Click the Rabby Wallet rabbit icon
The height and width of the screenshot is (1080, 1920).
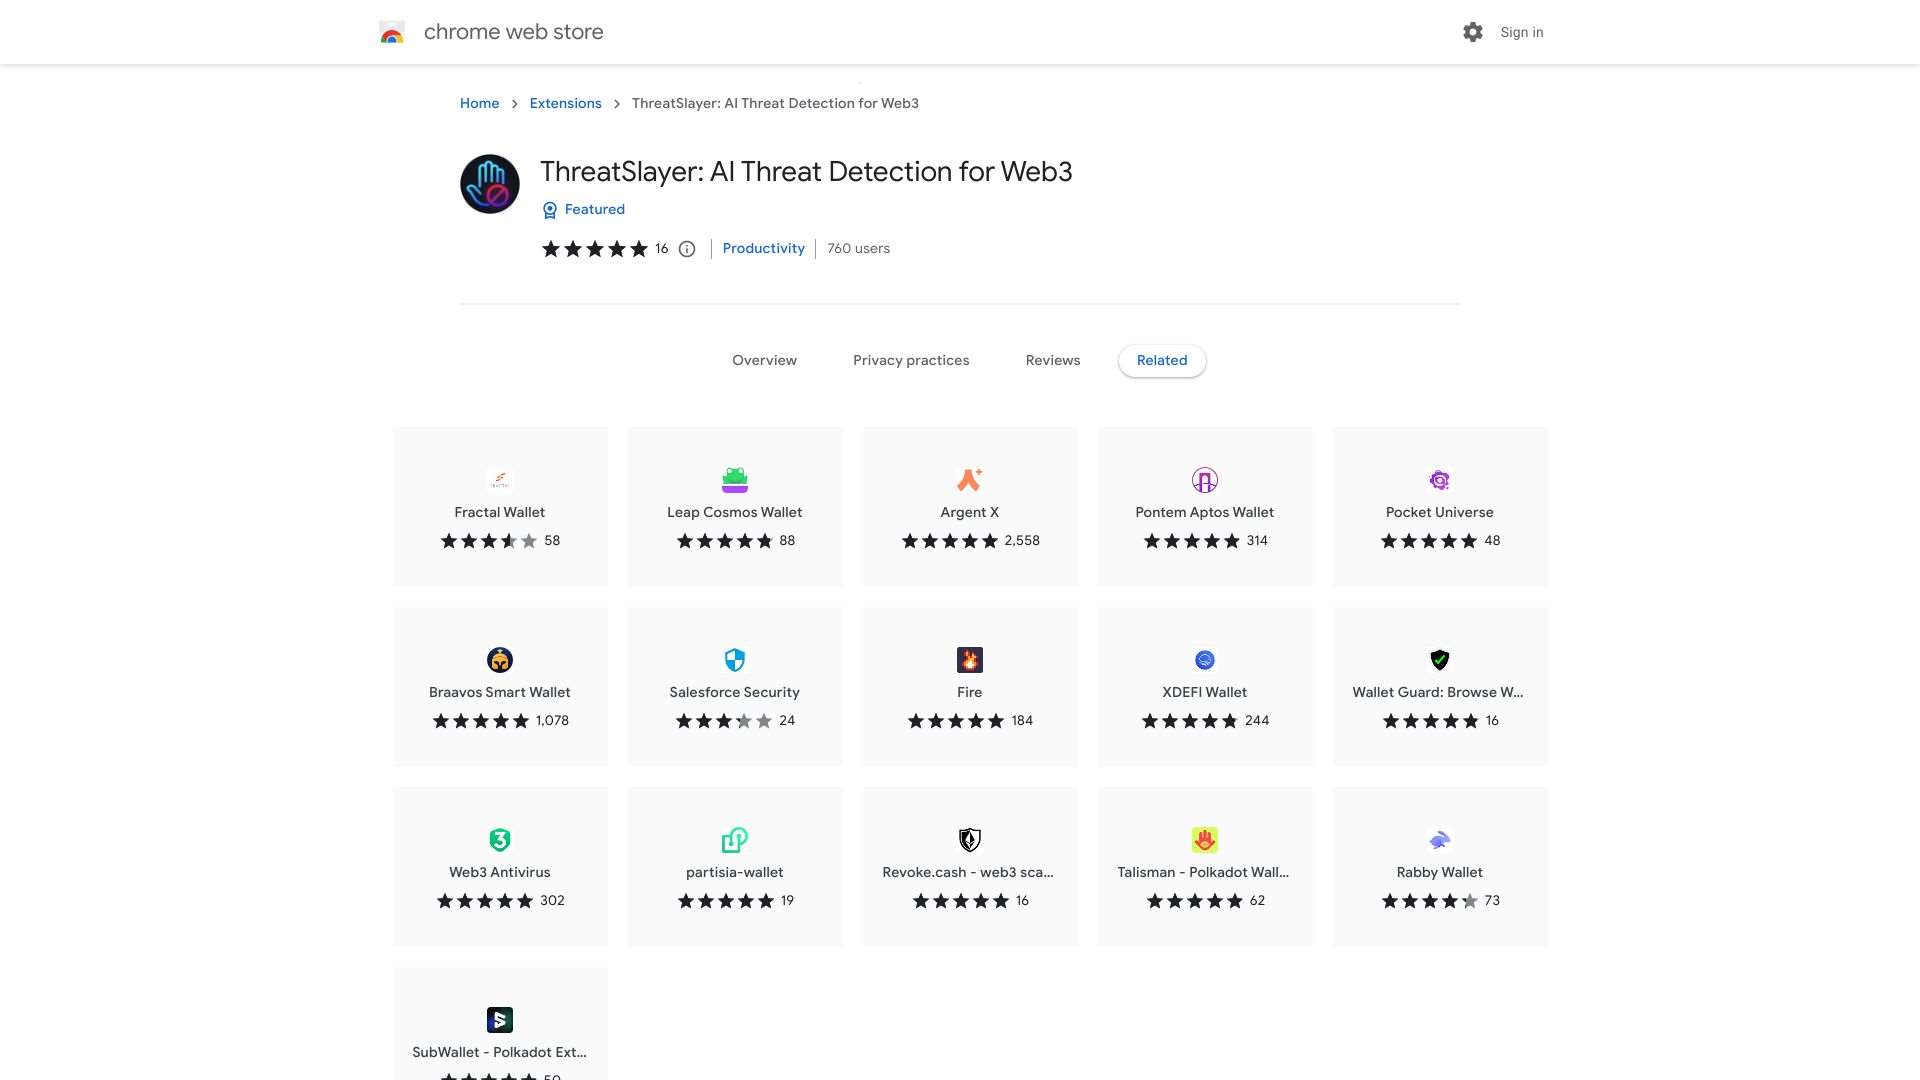(x=1439, y=840)
